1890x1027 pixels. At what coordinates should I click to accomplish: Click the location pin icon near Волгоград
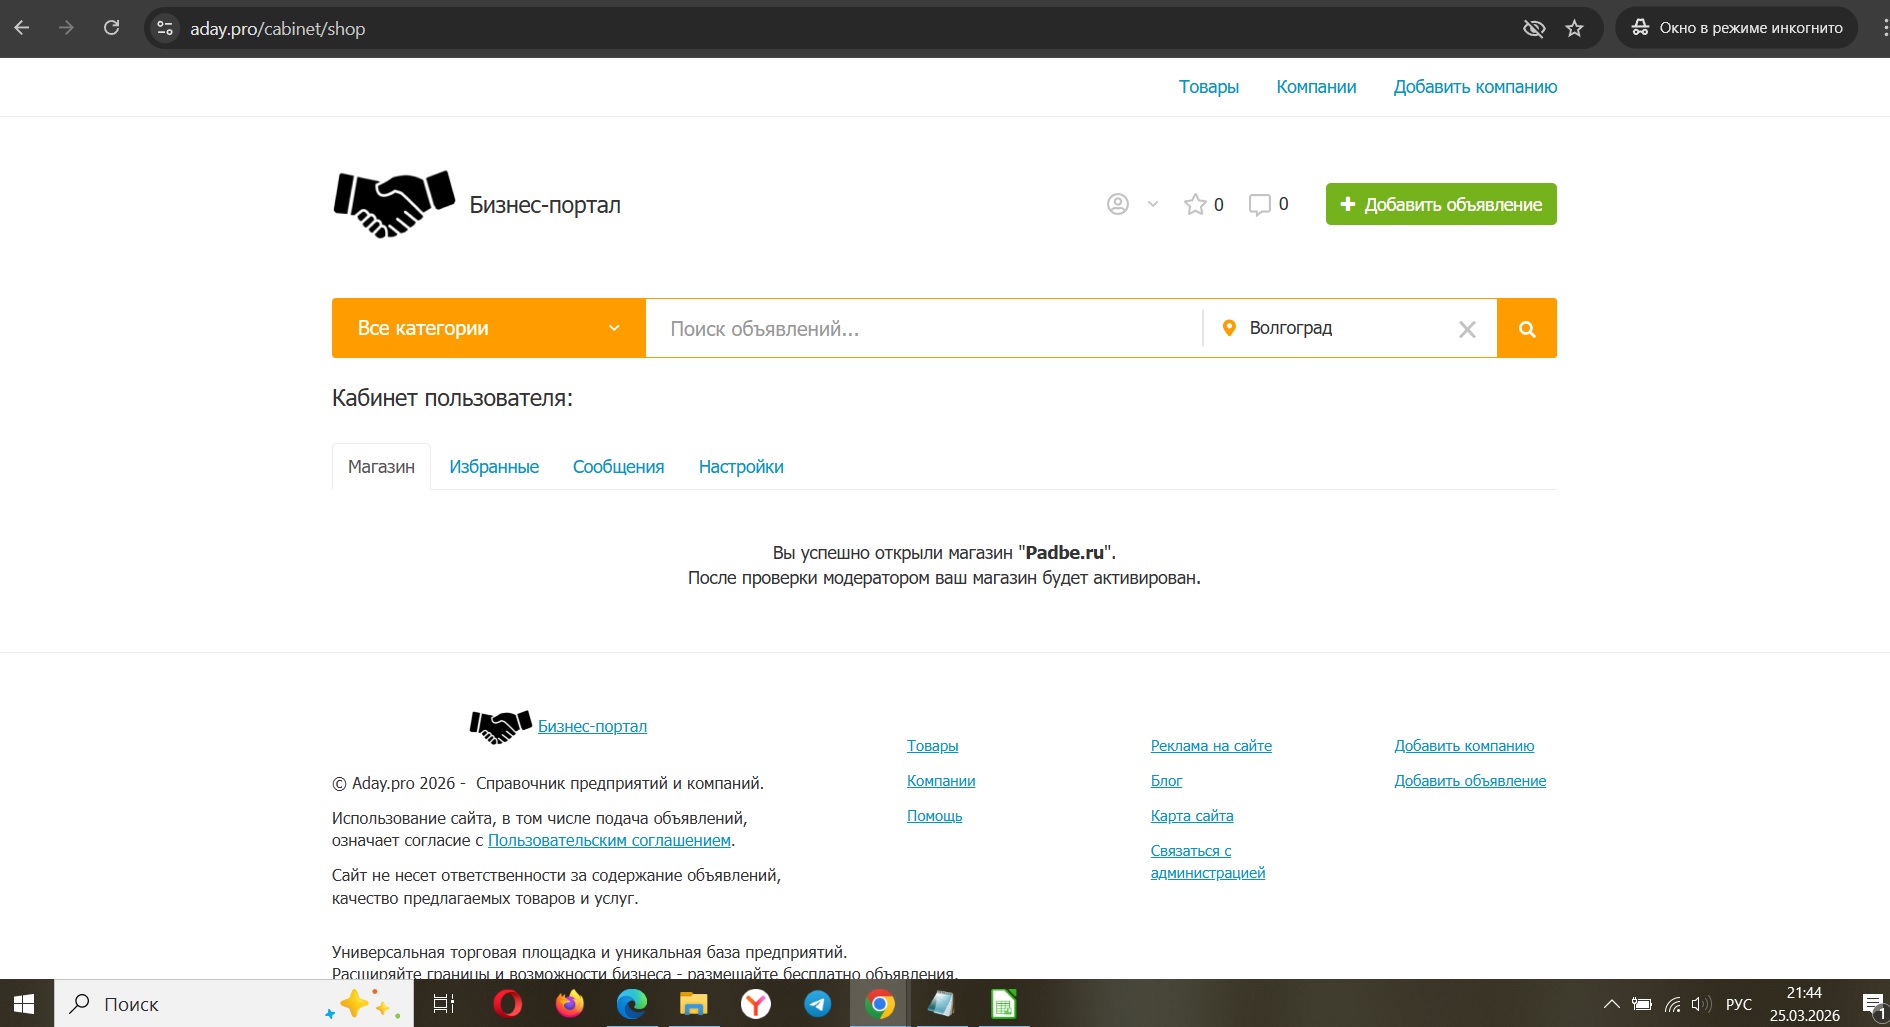(x=1229, y=328)
